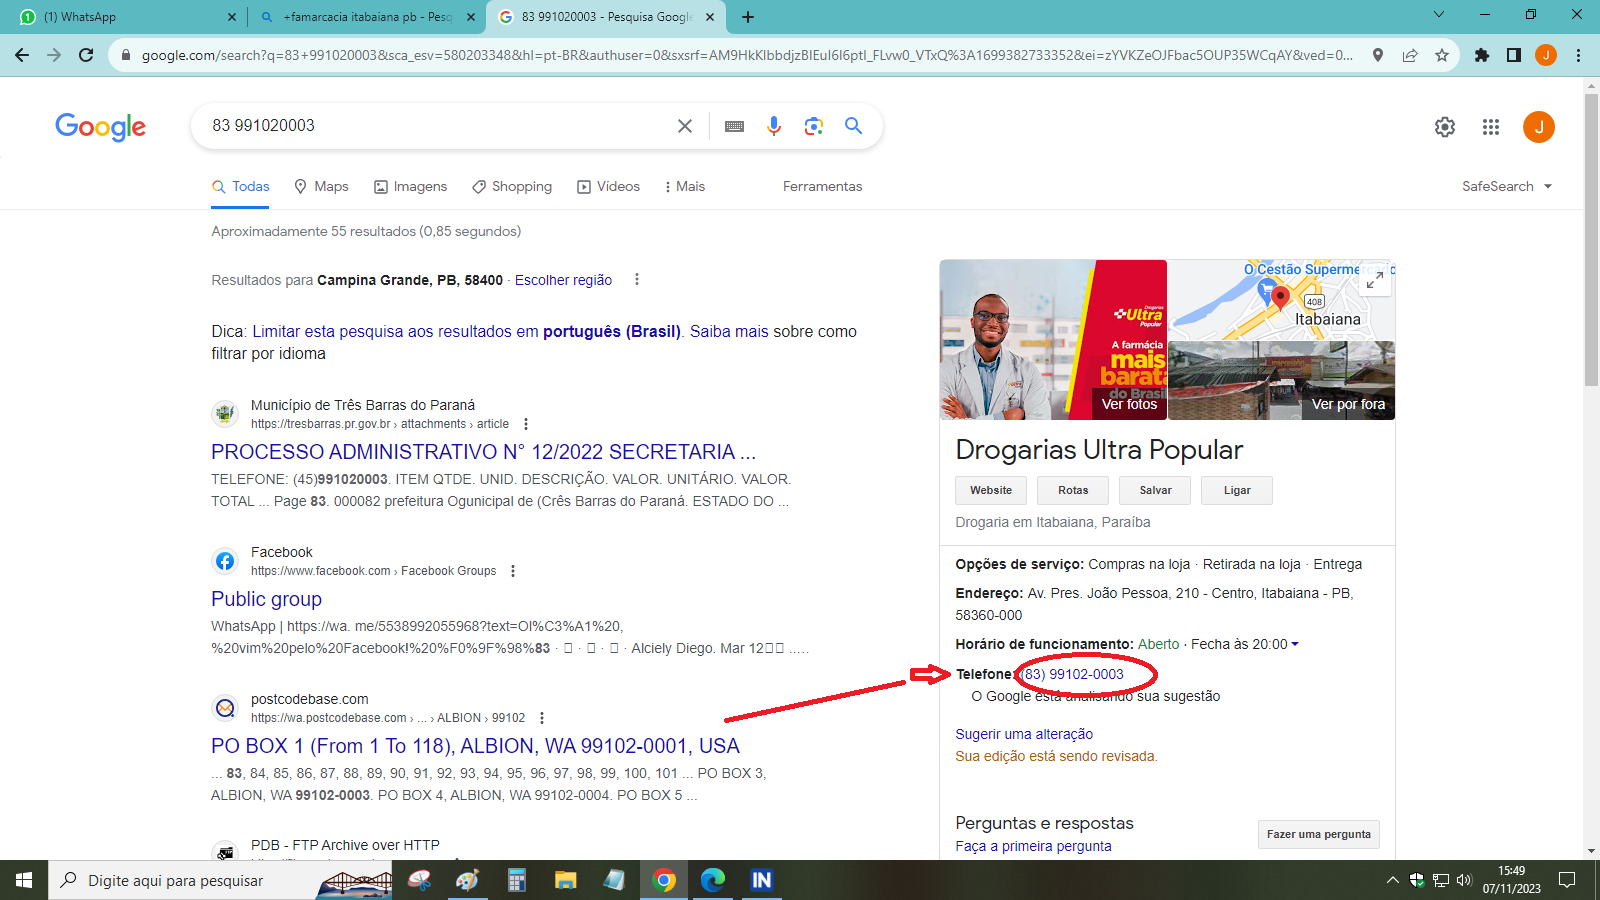Open the on-screen keyboard input tool
Viewport: 1600px width, 900px height.
pos(734,126)
